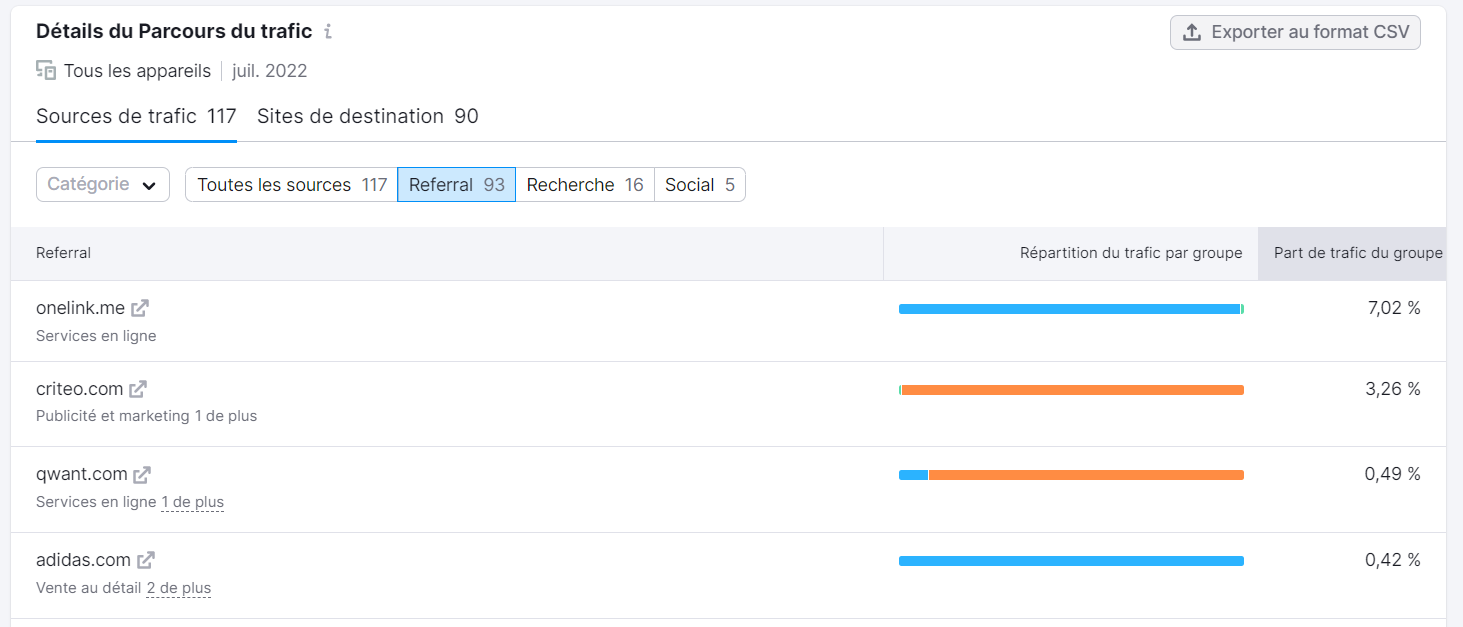Click the orange traffic bar for criteo.com
The height and width of the screenshot is (627, 1463).
tap(1072, 390)
